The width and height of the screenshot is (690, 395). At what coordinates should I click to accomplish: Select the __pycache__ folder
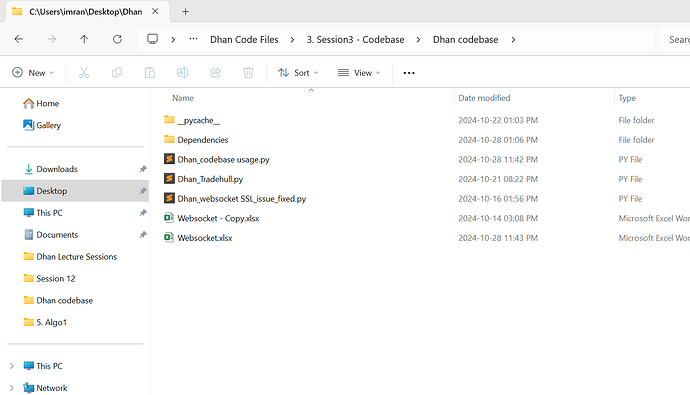point(198,120)
